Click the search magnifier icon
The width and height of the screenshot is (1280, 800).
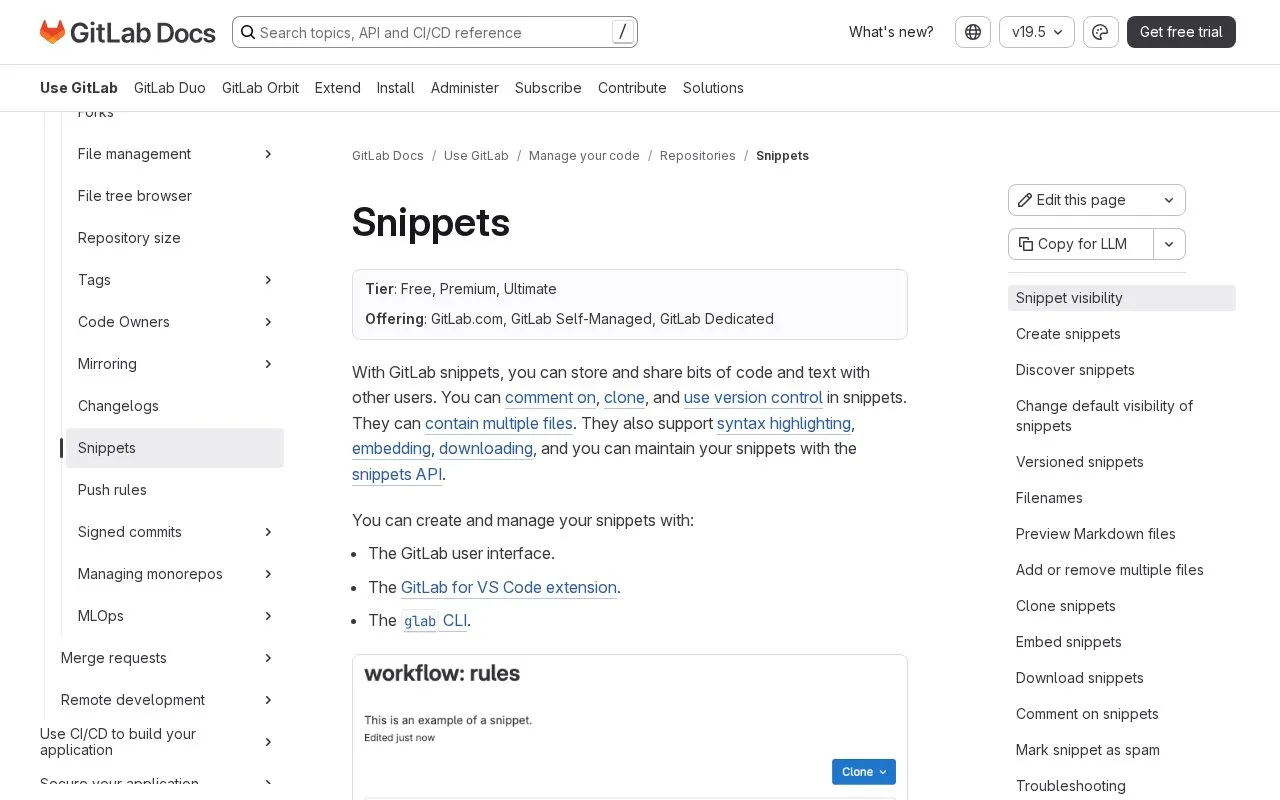(248, 32)
